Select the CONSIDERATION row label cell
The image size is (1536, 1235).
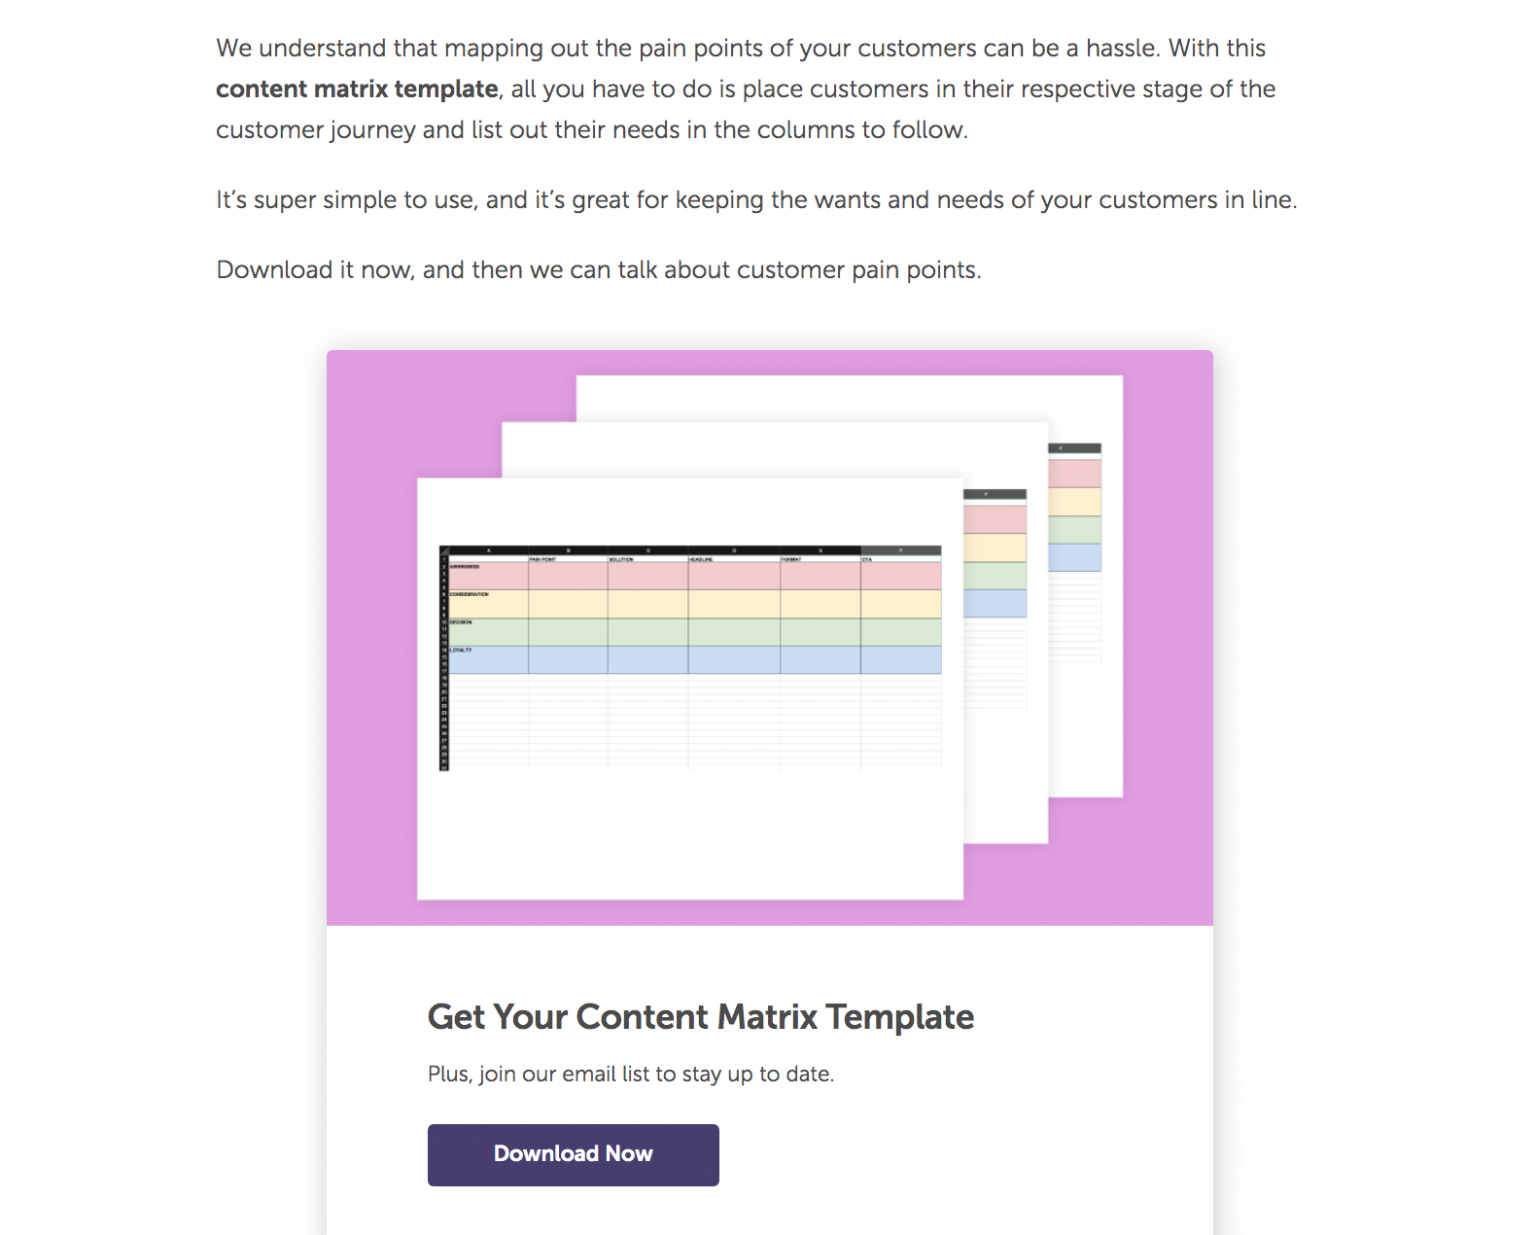(470, 594)
